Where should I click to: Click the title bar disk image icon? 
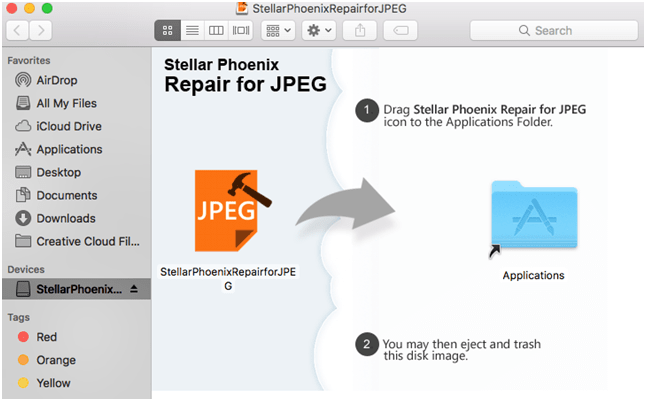coord(242,8)
